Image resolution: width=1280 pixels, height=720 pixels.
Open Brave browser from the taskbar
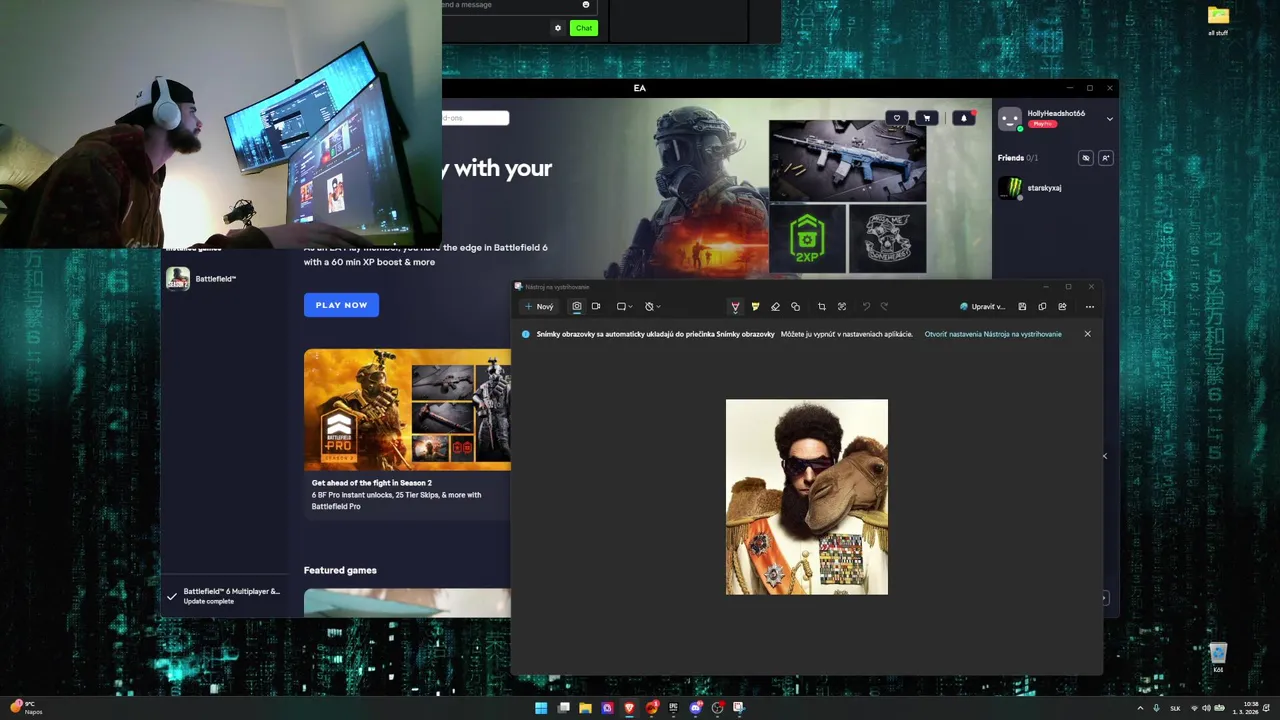pos(629,708)
